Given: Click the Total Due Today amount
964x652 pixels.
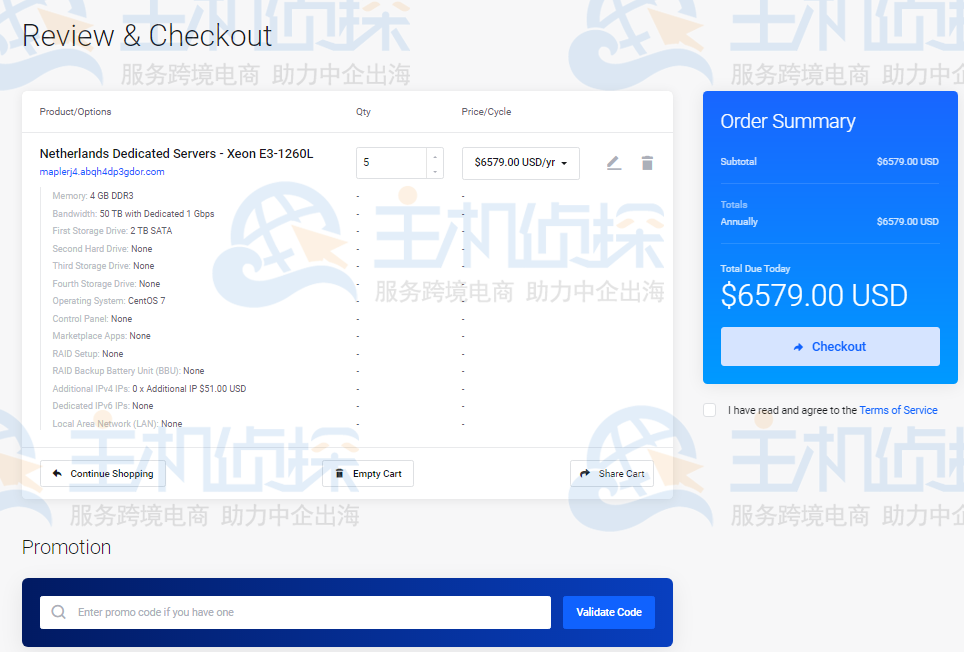Looking at the screenshot, I should tap(814, 296).
